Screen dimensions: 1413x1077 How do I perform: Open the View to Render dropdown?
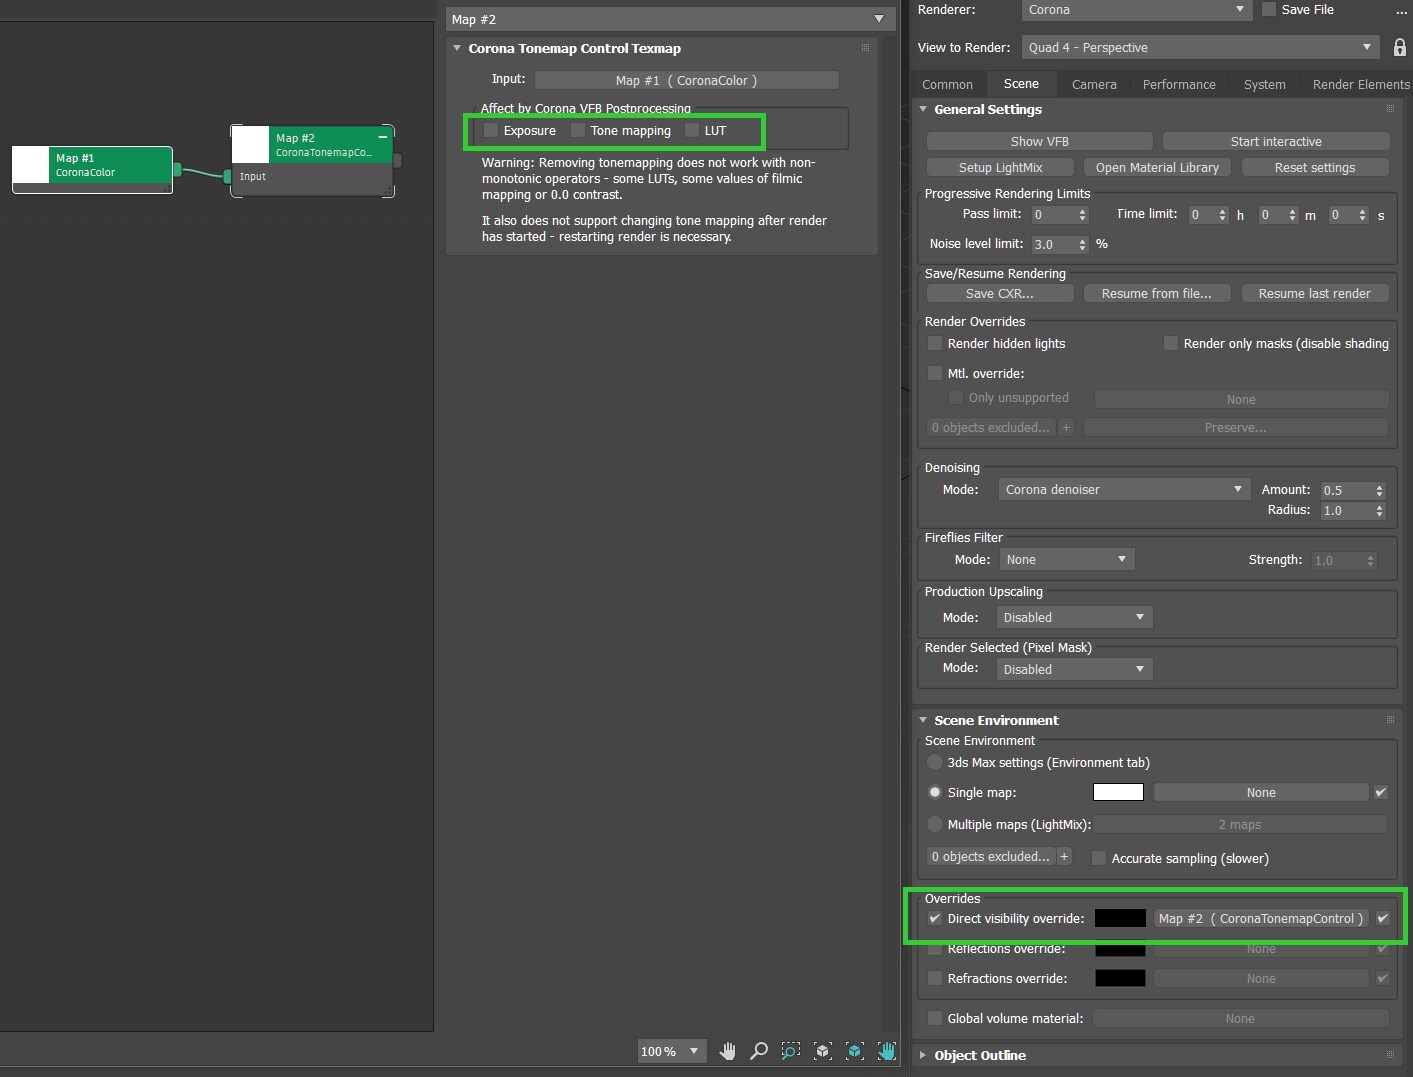point(1200,47)
